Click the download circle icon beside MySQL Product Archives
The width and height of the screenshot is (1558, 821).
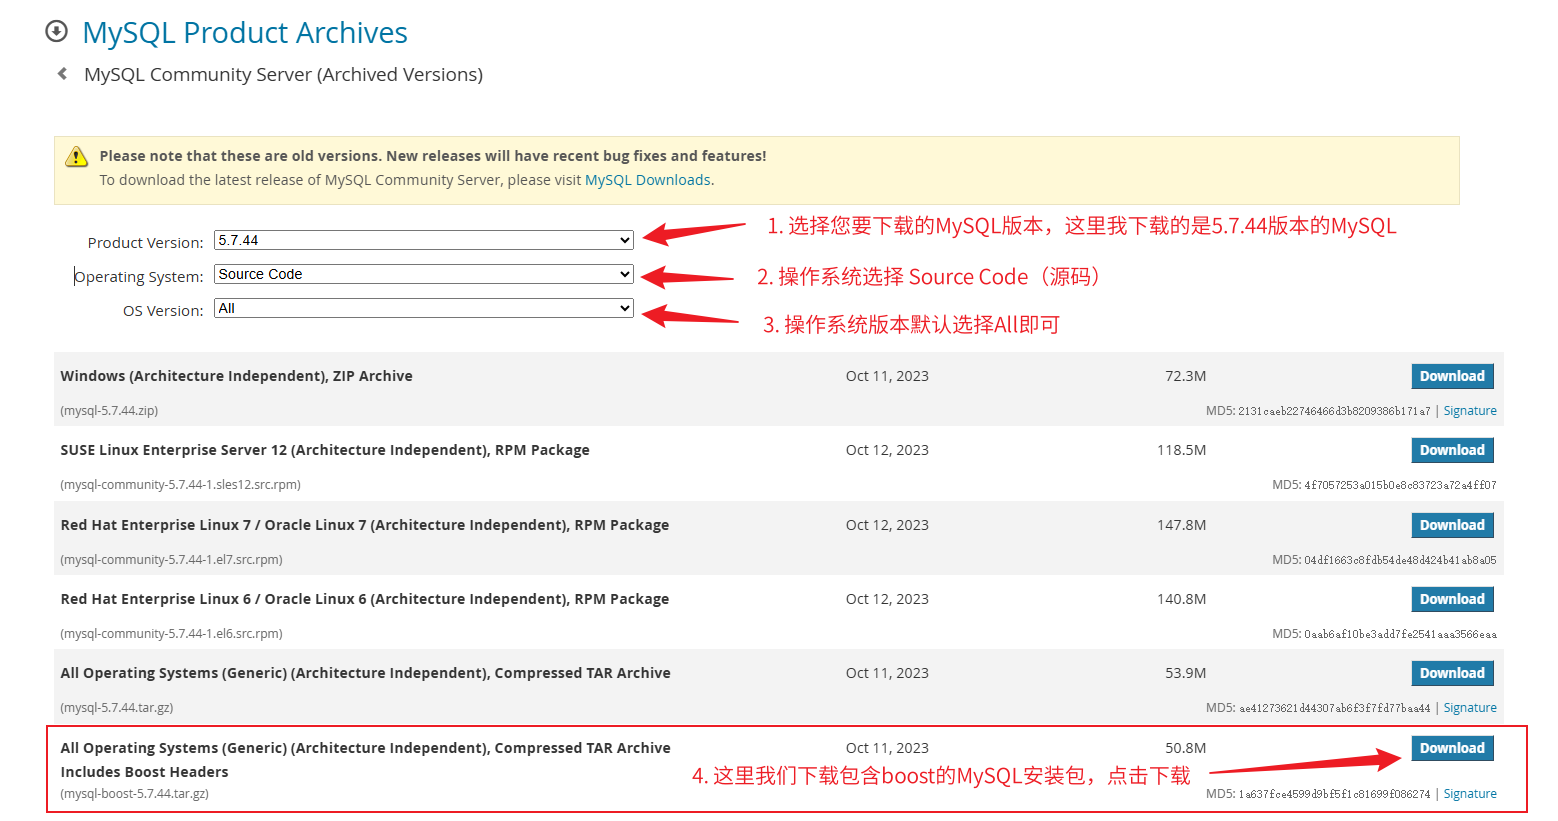(57, 32)
